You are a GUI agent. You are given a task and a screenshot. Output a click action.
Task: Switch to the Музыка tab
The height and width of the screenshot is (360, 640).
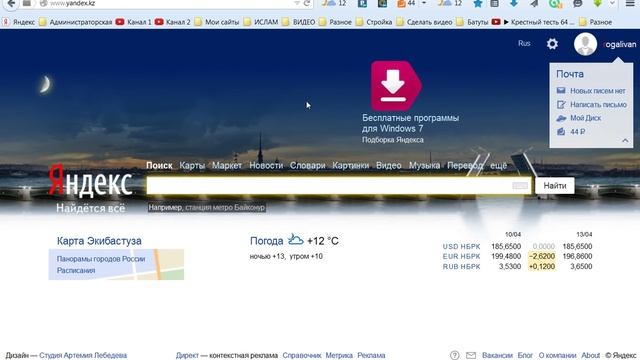(x=424, y=165)
